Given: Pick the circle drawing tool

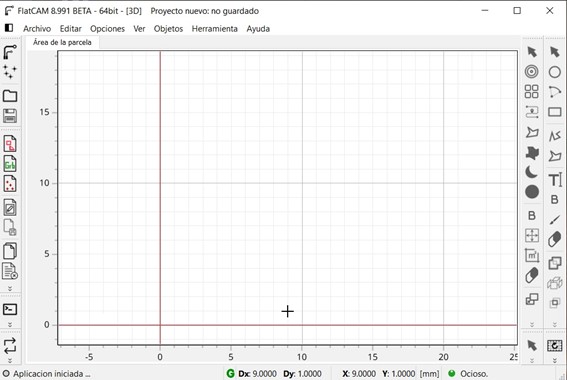Looking at the screenshot, I should pos(554,72).
